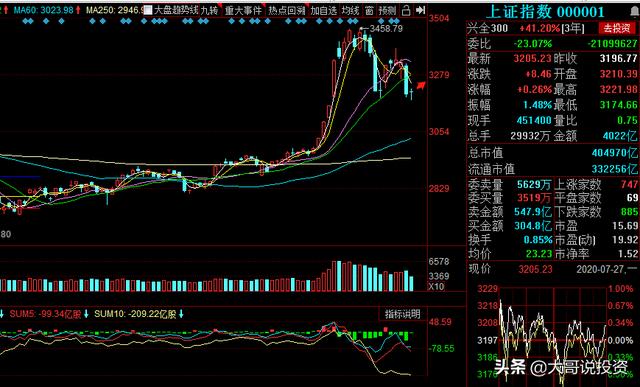
Task: Open the 热点回溯 option
Action: 287,10
